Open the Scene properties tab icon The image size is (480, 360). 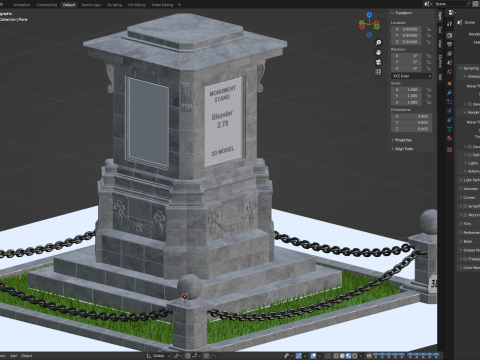[x=450, y=63]
